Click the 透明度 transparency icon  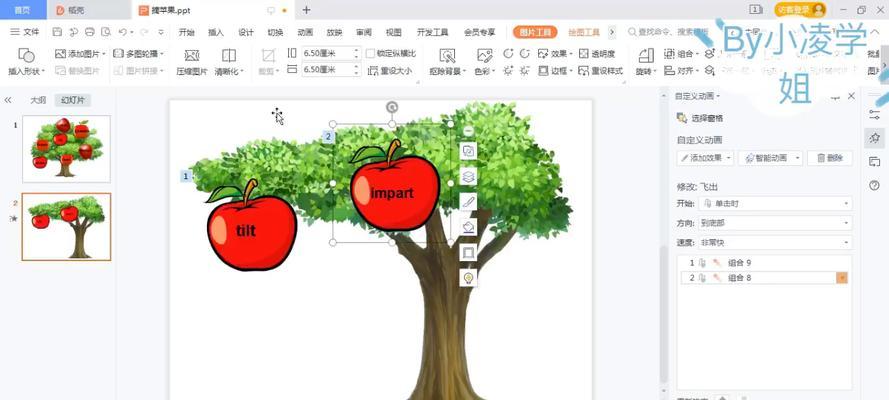click(x=583, y=54)
